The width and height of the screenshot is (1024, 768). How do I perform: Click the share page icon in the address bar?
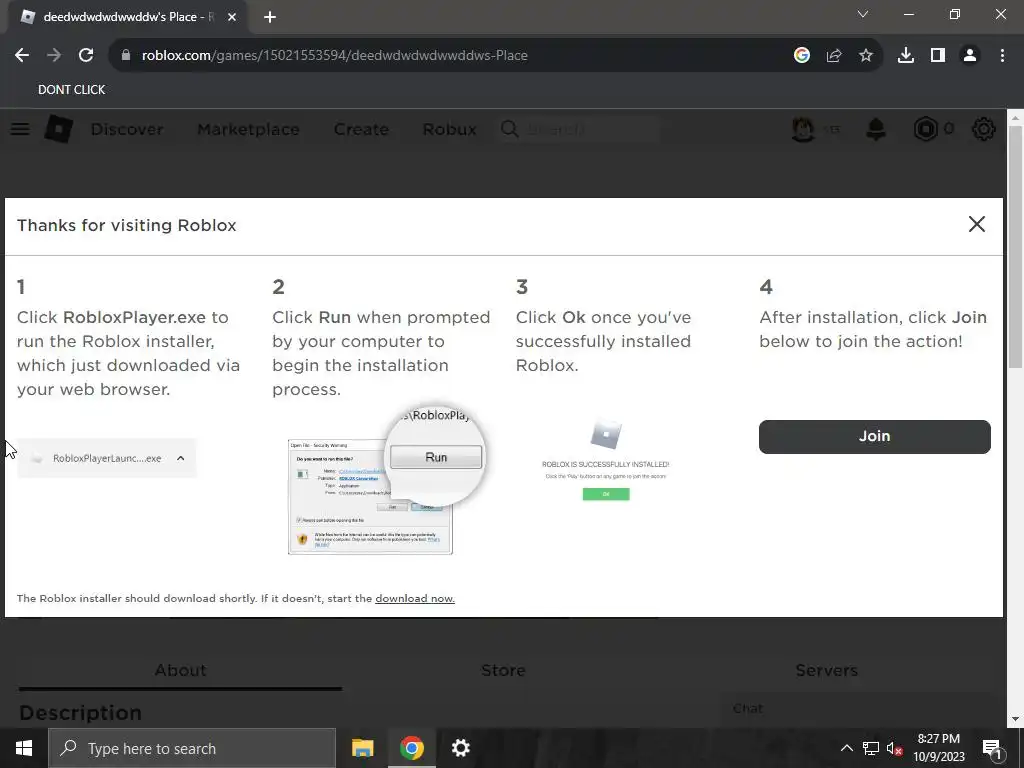pyautogui.click(x=834, y=56)
